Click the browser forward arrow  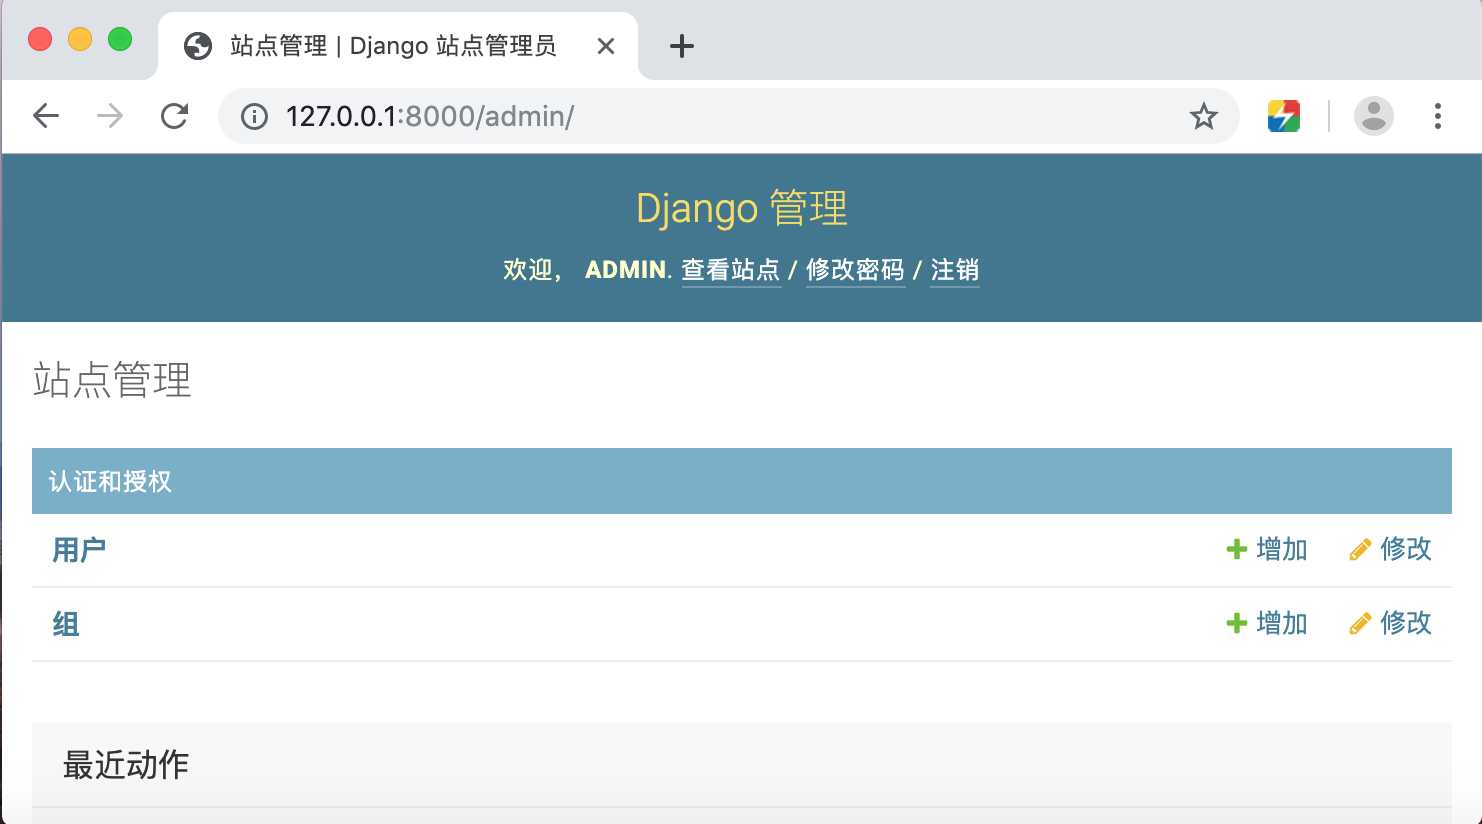pyautogui.click(x=110, y=116)
